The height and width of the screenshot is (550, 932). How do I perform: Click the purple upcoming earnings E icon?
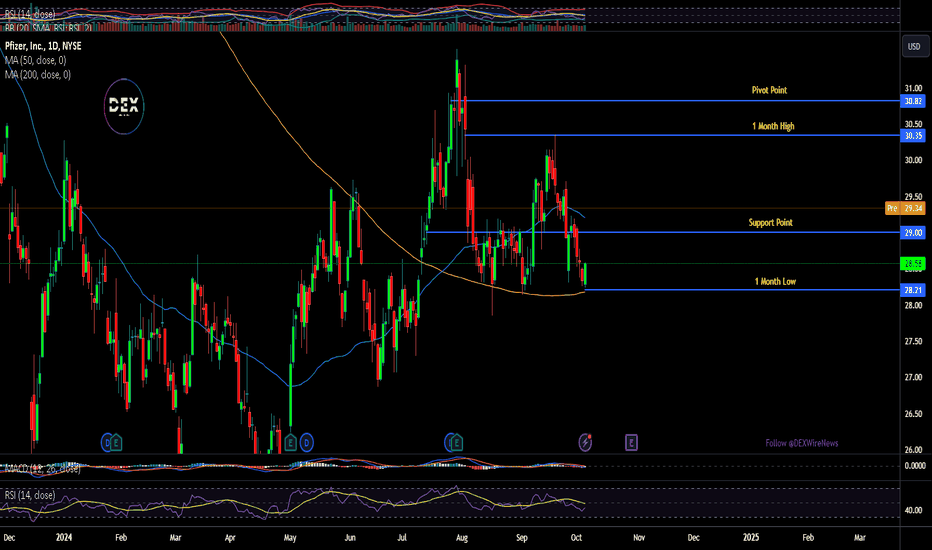tap(631, 442)
